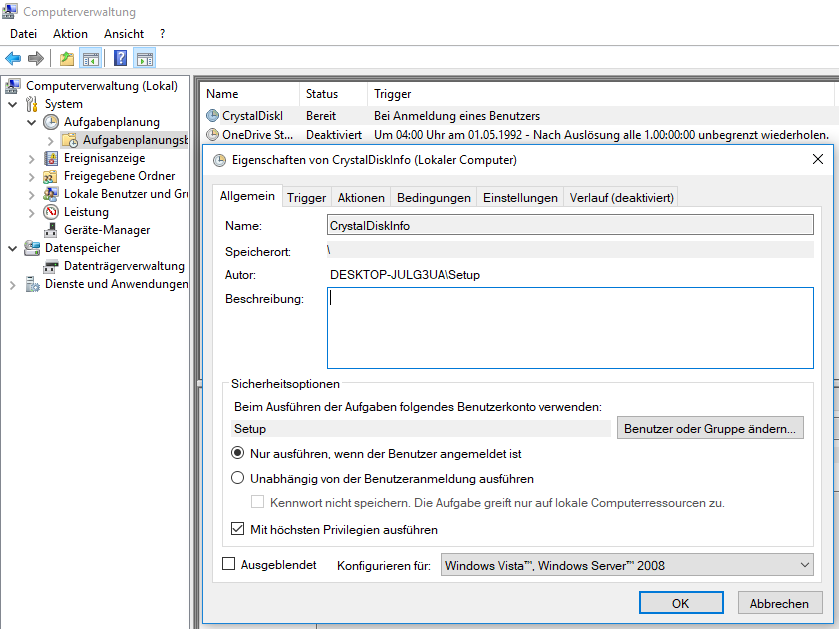Image resolution: width=839 pixels, height=629 pixels.
Task: Click 'Benutzer oder Gruppe ändern...' button
Action: tap(710, 428)
